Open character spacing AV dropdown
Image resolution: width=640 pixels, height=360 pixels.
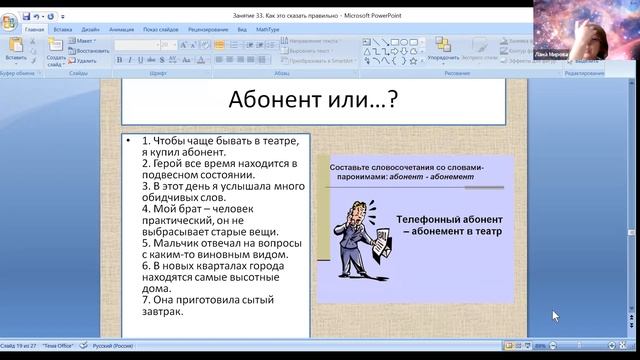click(173, 60)
